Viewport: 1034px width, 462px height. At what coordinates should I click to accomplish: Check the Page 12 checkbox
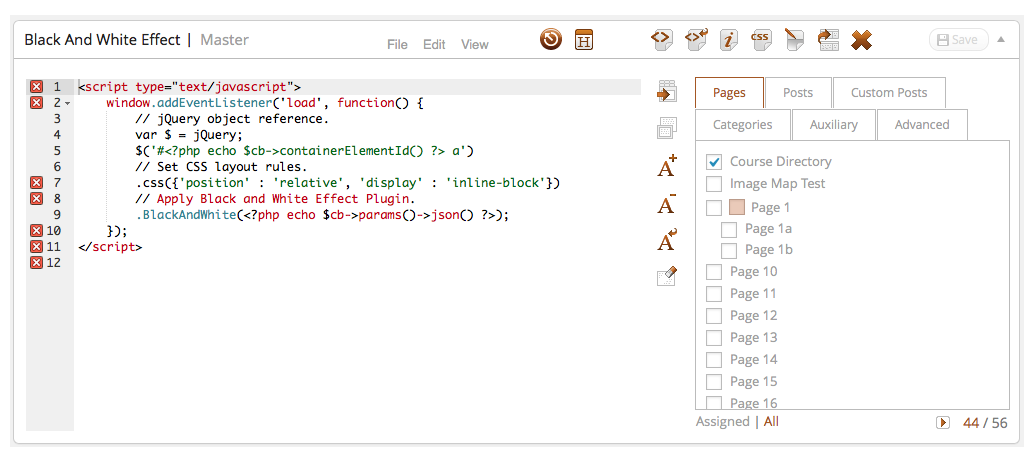[x=714, y=316]
